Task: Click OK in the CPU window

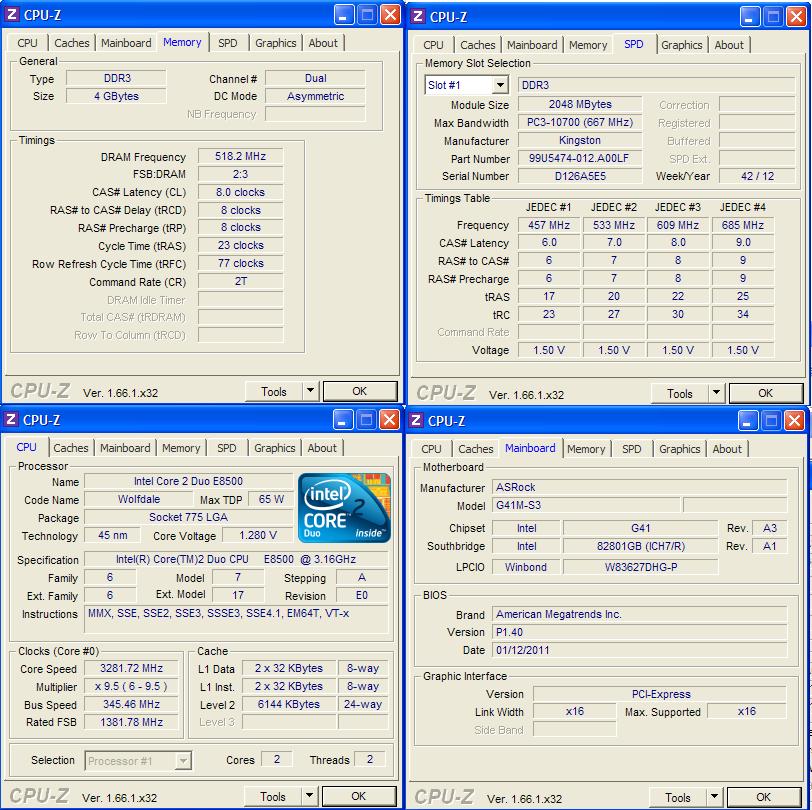Action: point(359,796)
